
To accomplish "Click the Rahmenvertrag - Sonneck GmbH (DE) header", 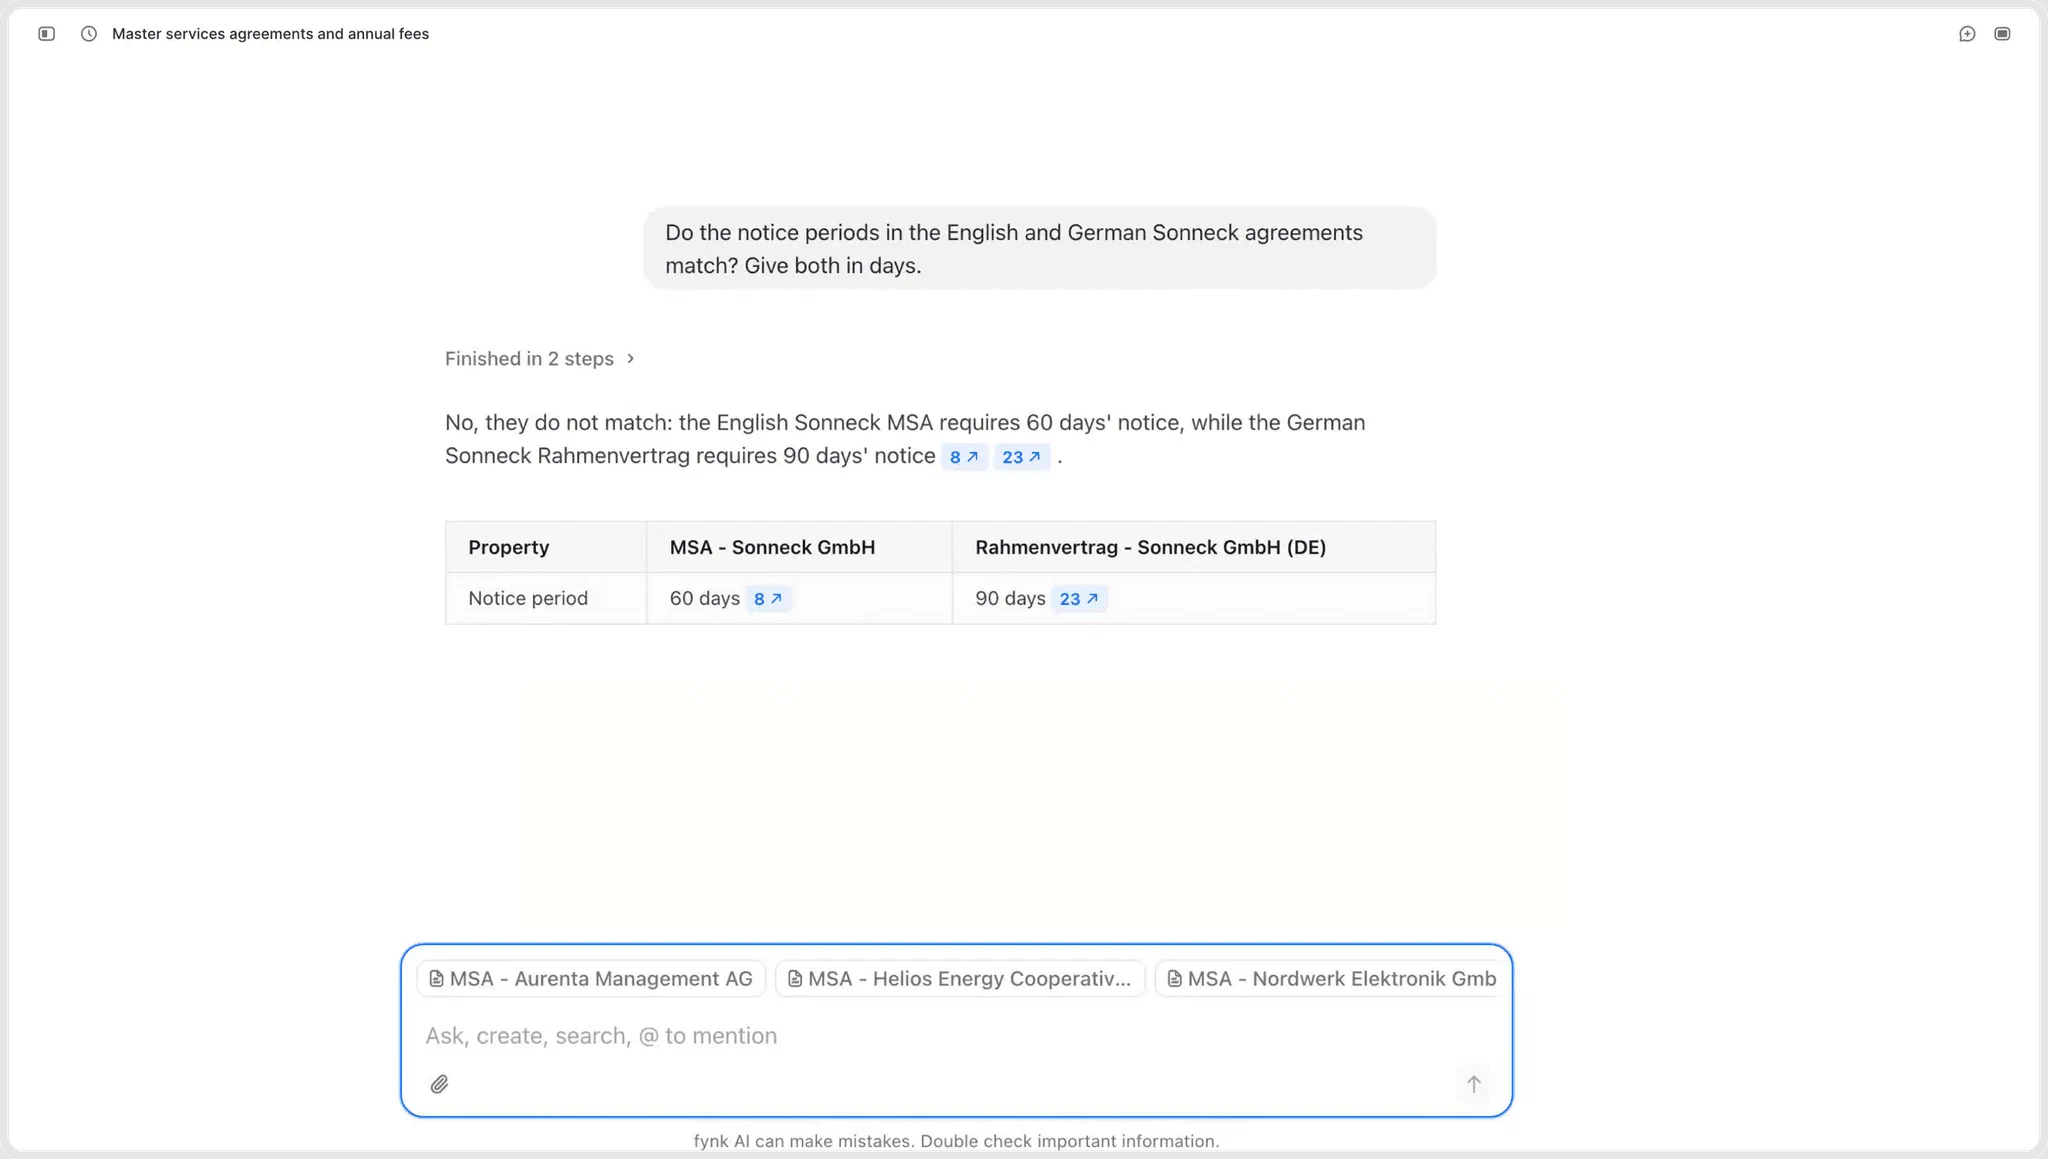I will pos(1150,547).
